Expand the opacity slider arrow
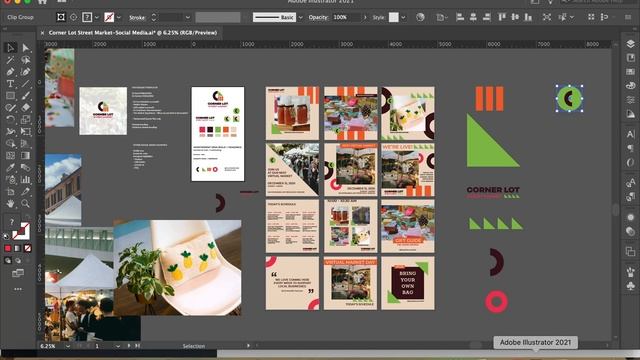640x360 pixels. click(x=365, y=18)
